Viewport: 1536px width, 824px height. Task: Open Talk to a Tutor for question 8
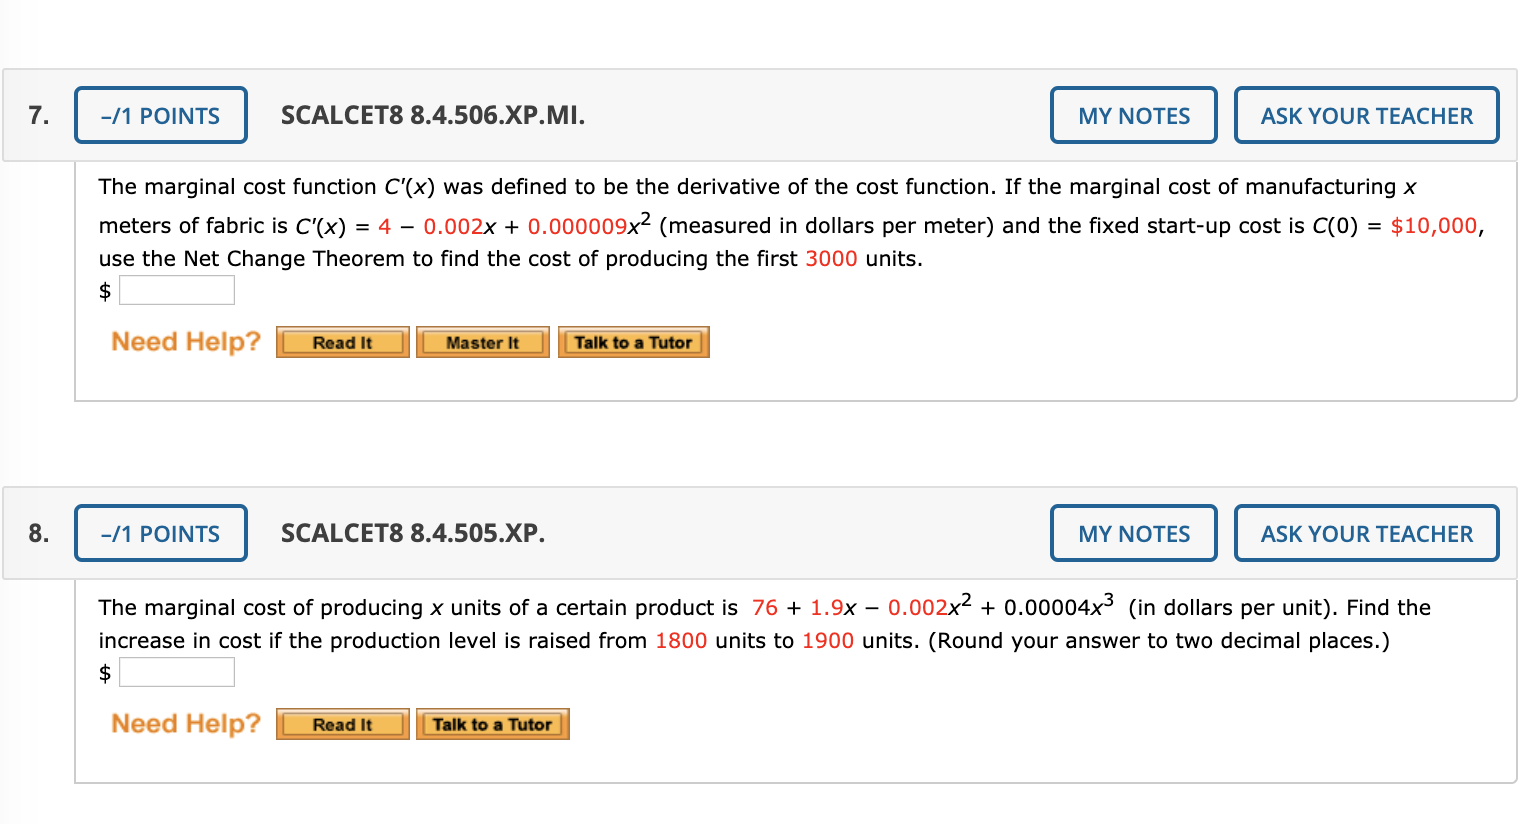[492, 723]
